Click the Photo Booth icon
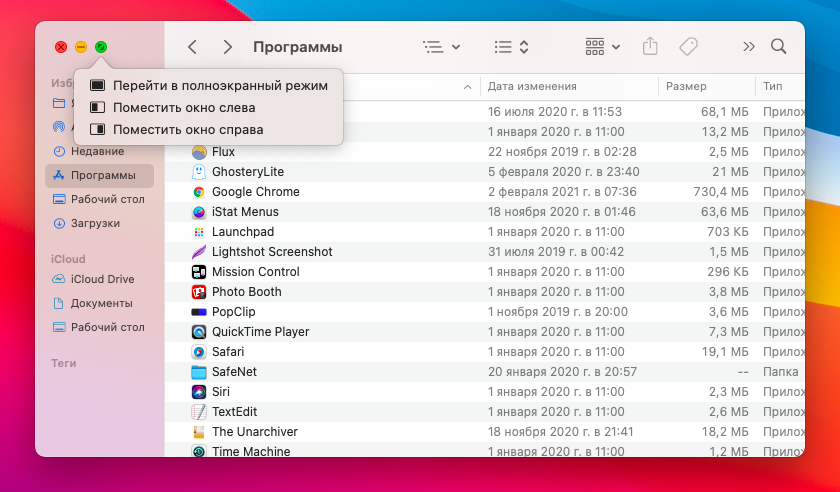The width and height of the screenshot is (840, 492). click(x=199, y=292)
